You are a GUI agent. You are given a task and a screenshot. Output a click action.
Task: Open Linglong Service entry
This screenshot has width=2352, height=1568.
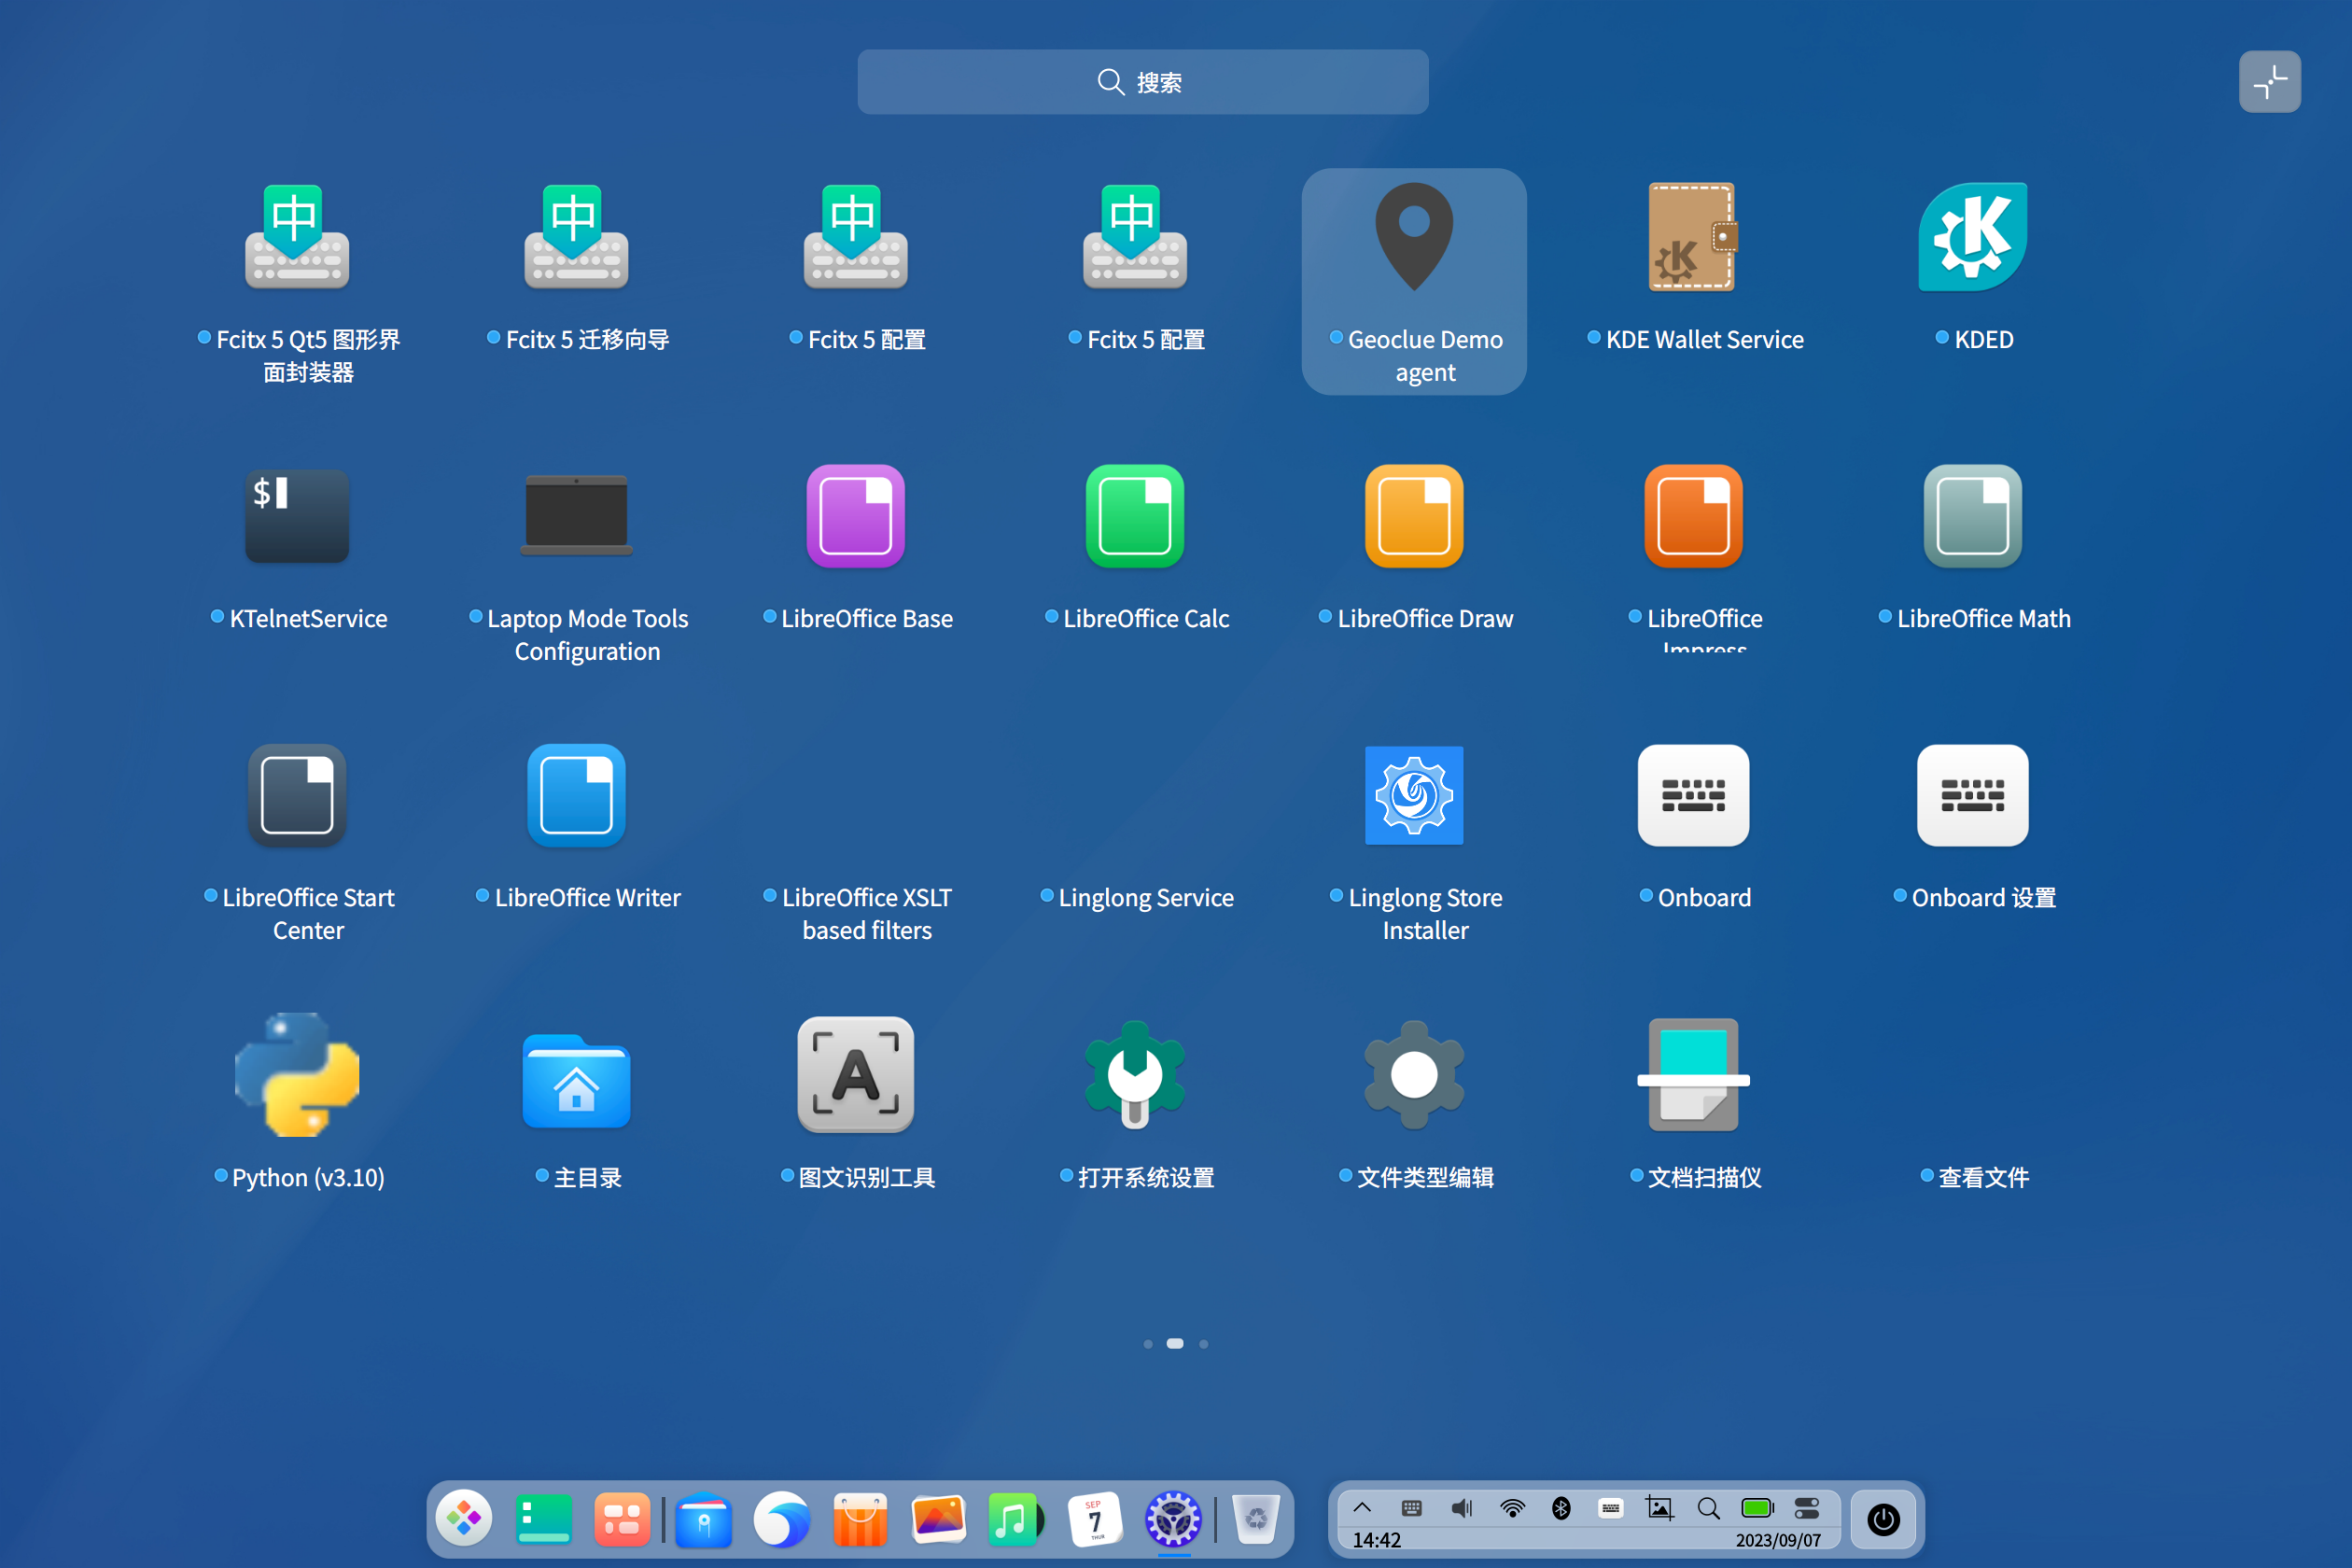pyautogui.click(x=1136, y=897)
